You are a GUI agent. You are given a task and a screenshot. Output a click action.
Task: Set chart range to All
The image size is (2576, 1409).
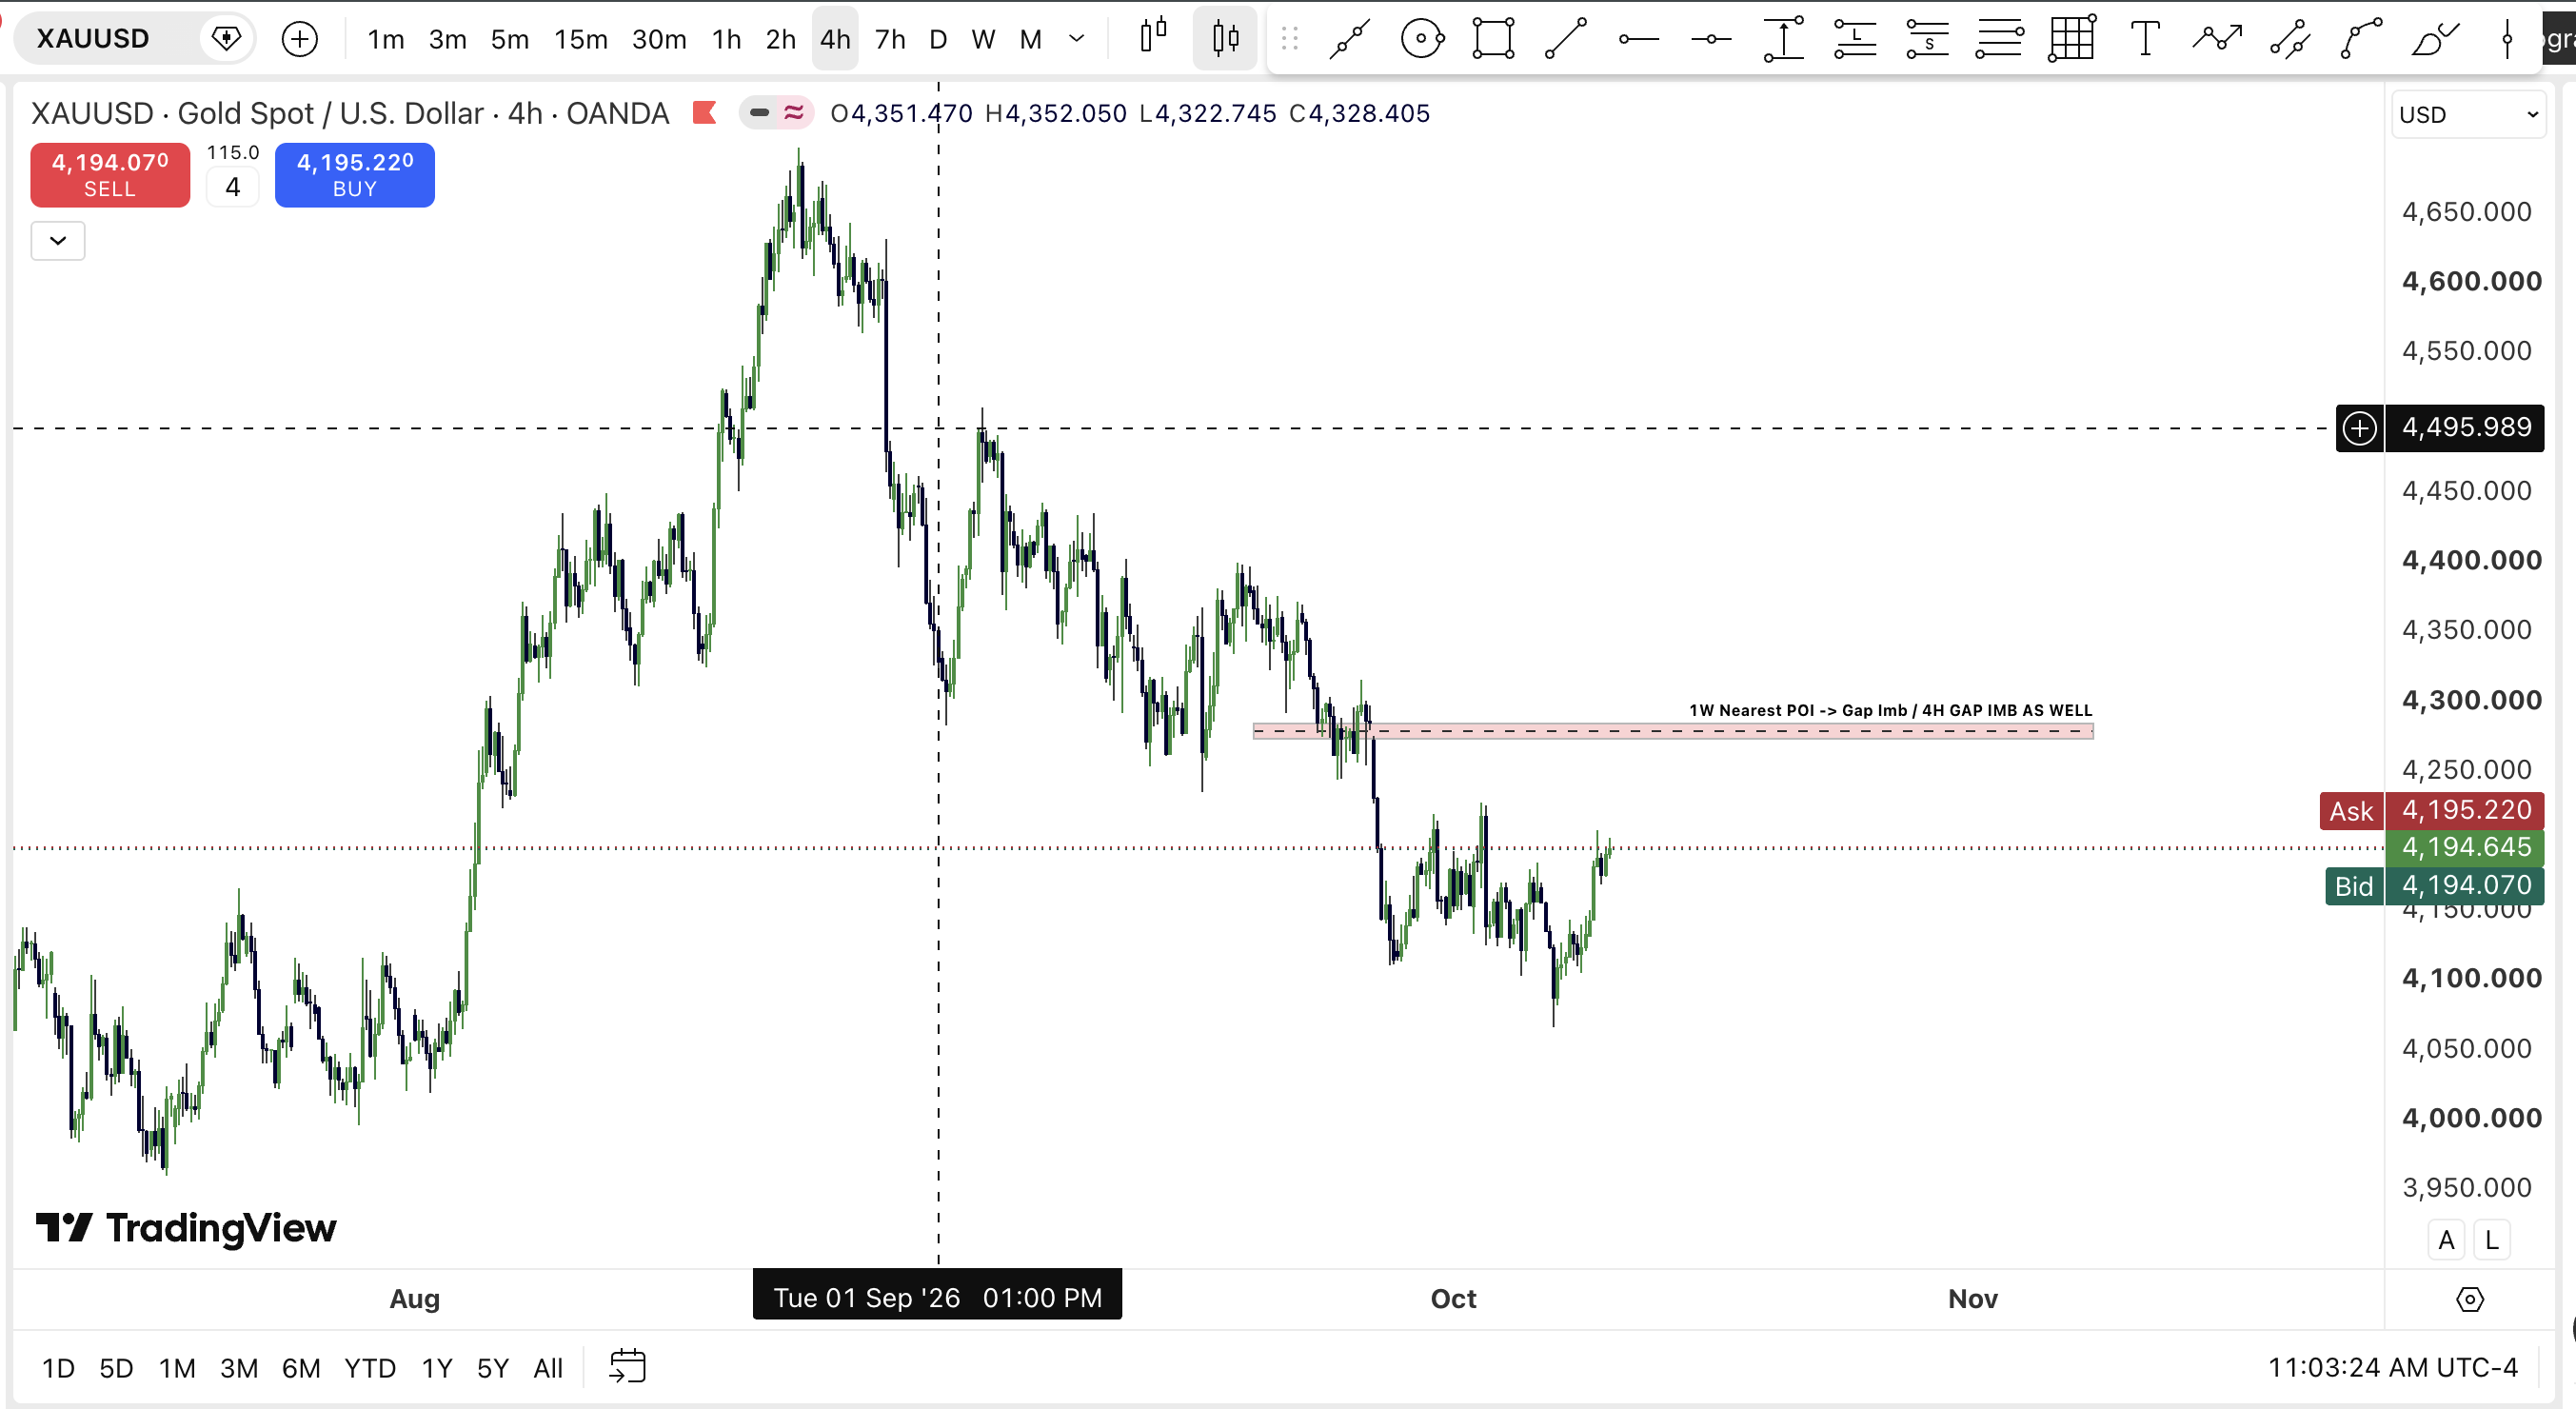point(548,1367)
